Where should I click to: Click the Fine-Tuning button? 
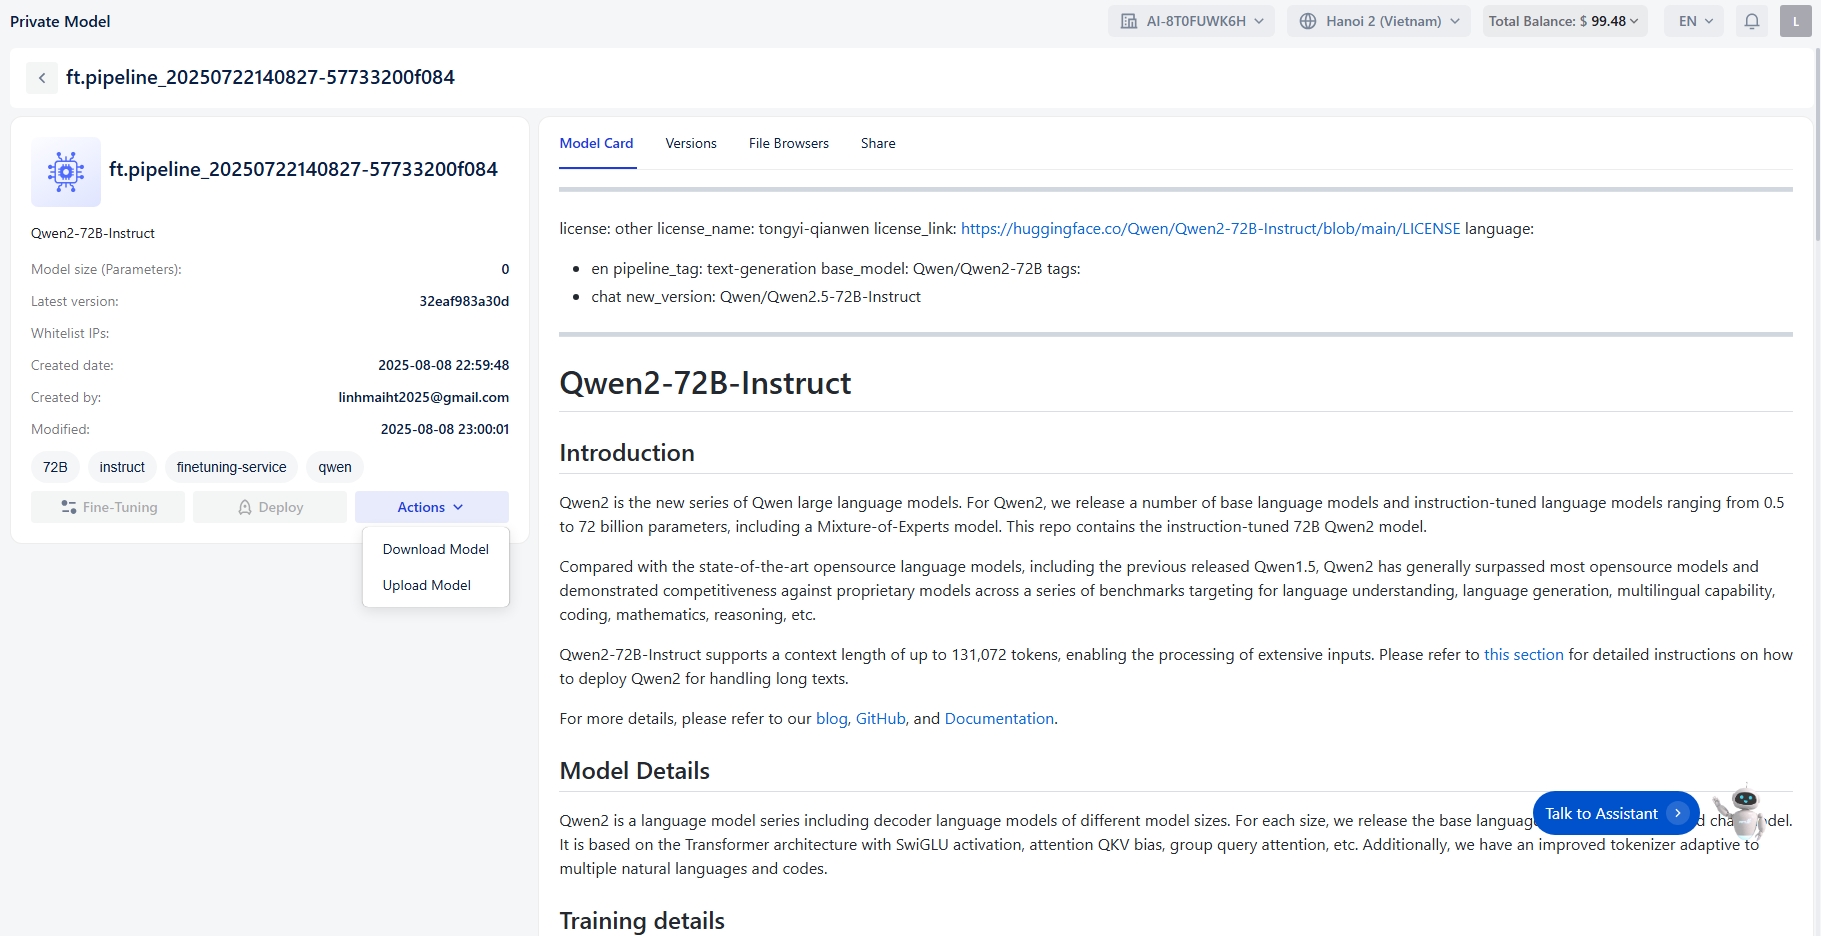[x=108, y=507]
